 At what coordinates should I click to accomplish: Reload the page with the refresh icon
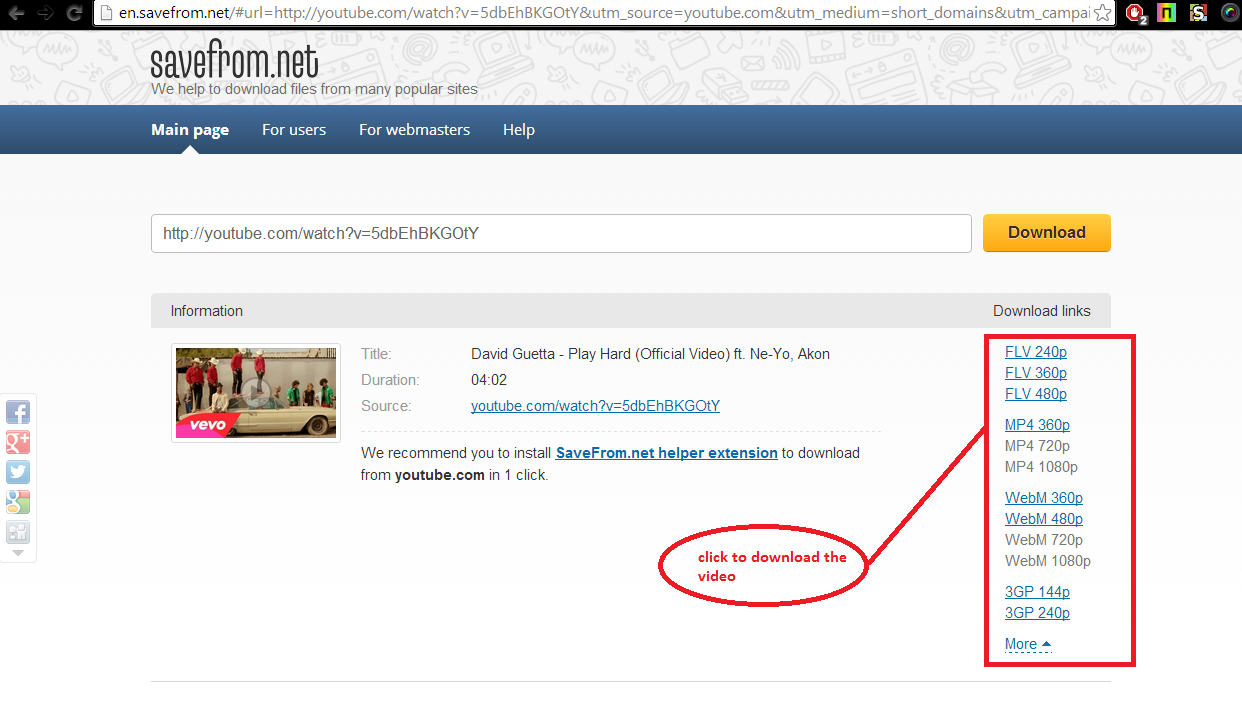tap(74, 14)
